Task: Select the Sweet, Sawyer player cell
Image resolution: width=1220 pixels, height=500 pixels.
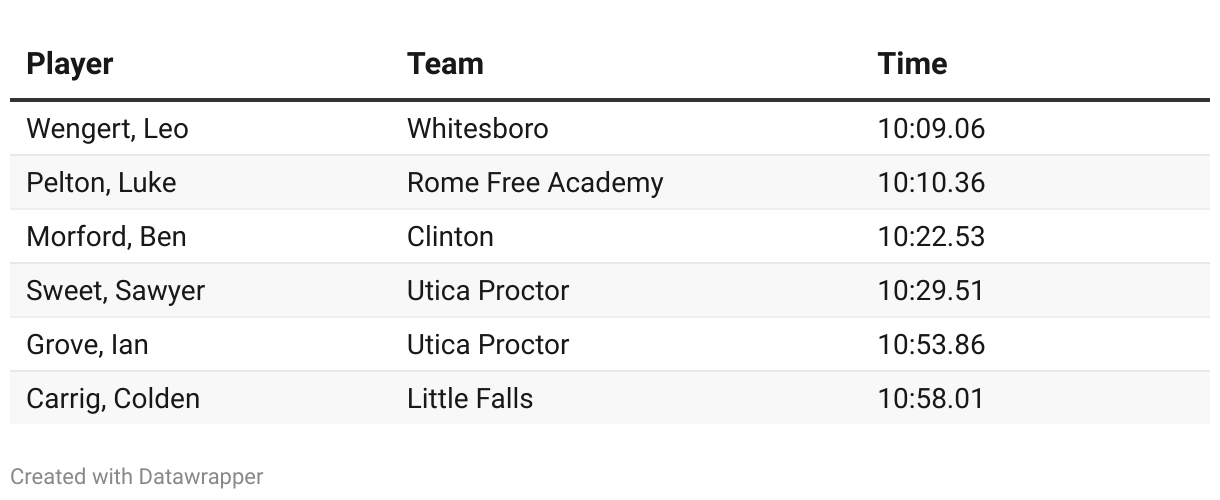Action: (116, 291)
